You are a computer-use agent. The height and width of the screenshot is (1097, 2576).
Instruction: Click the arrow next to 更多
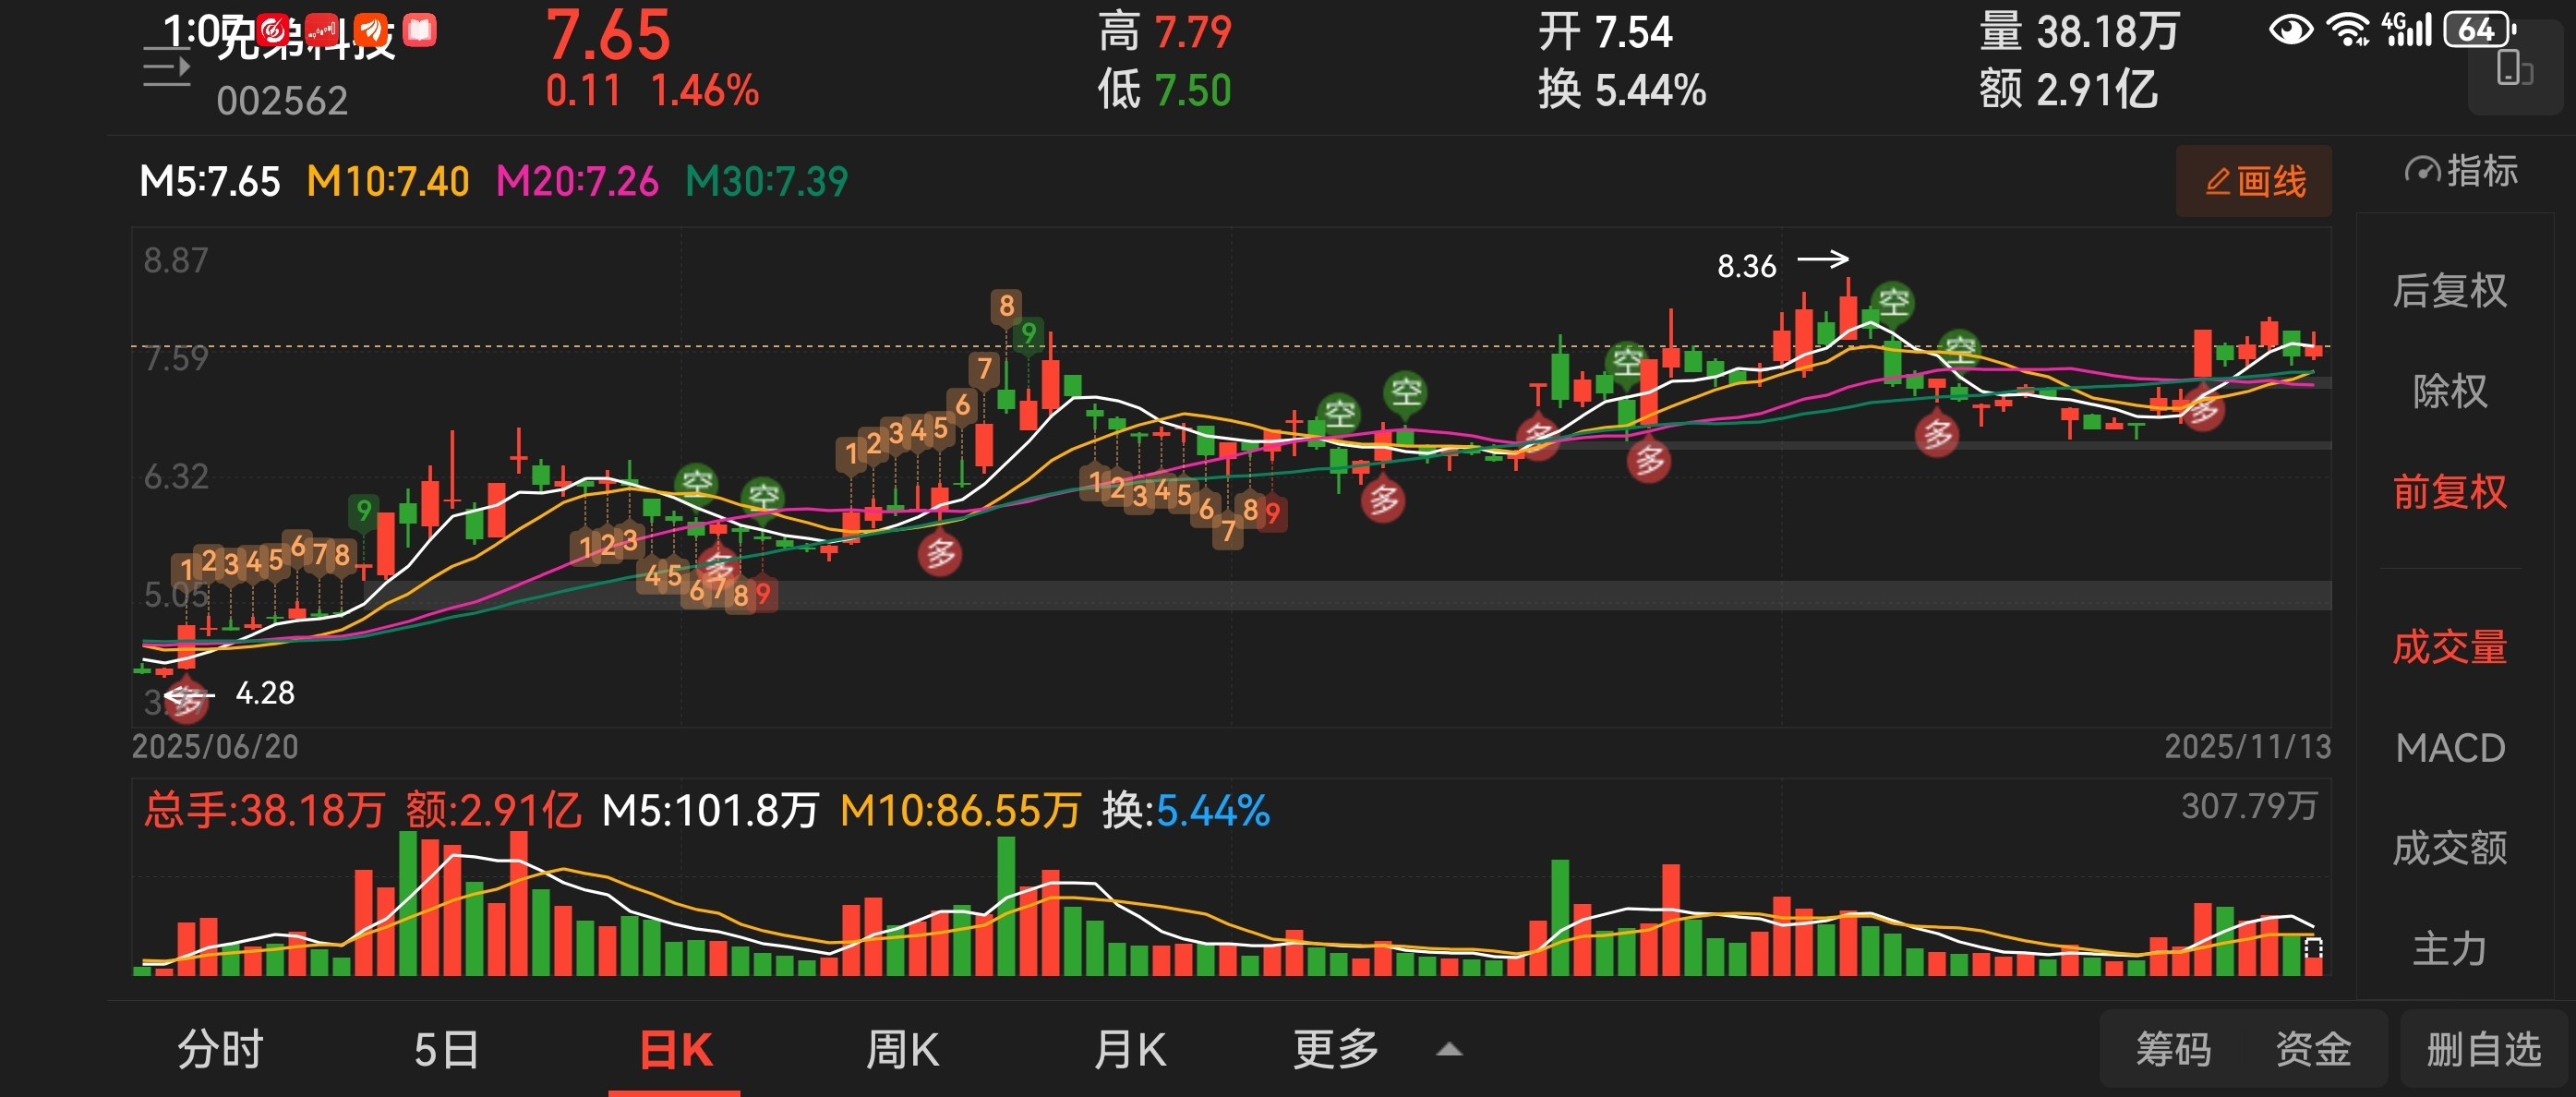pyautogui.click(x=1449, y=1050)
